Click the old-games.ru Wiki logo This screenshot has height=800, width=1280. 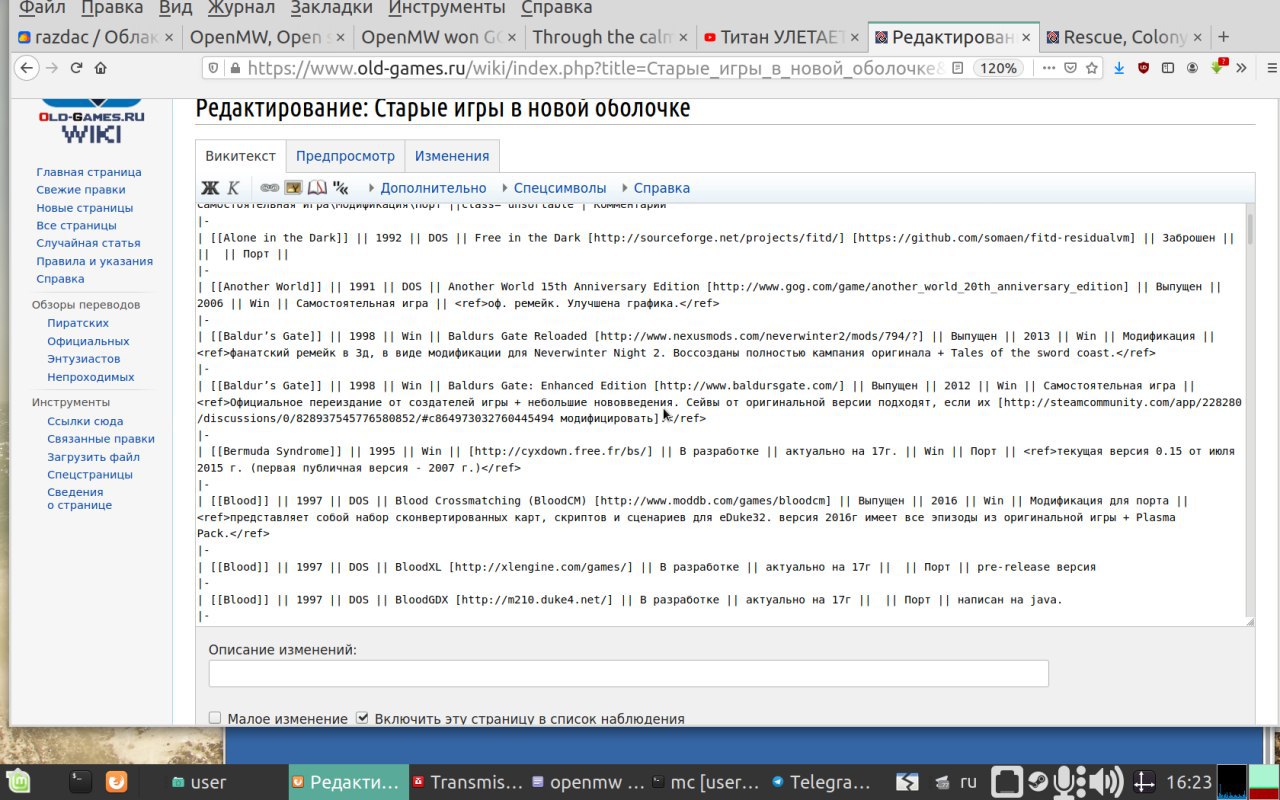91,122
